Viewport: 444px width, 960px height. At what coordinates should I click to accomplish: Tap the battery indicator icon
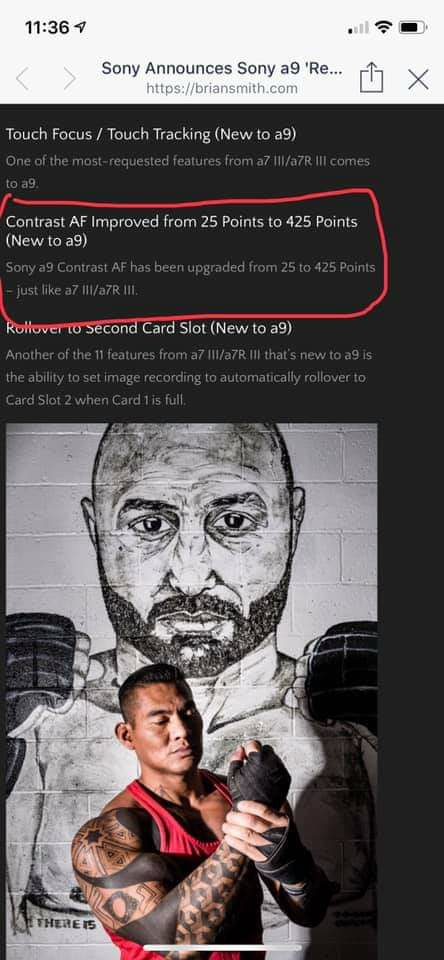[412, 27]
